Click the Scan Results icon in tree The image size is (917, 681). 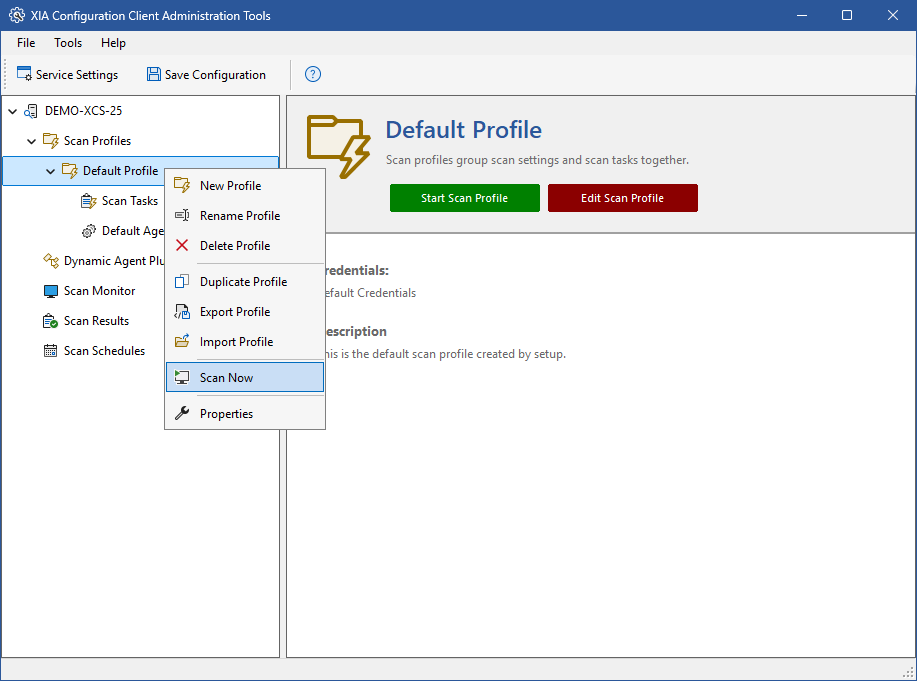coord(51,321)
